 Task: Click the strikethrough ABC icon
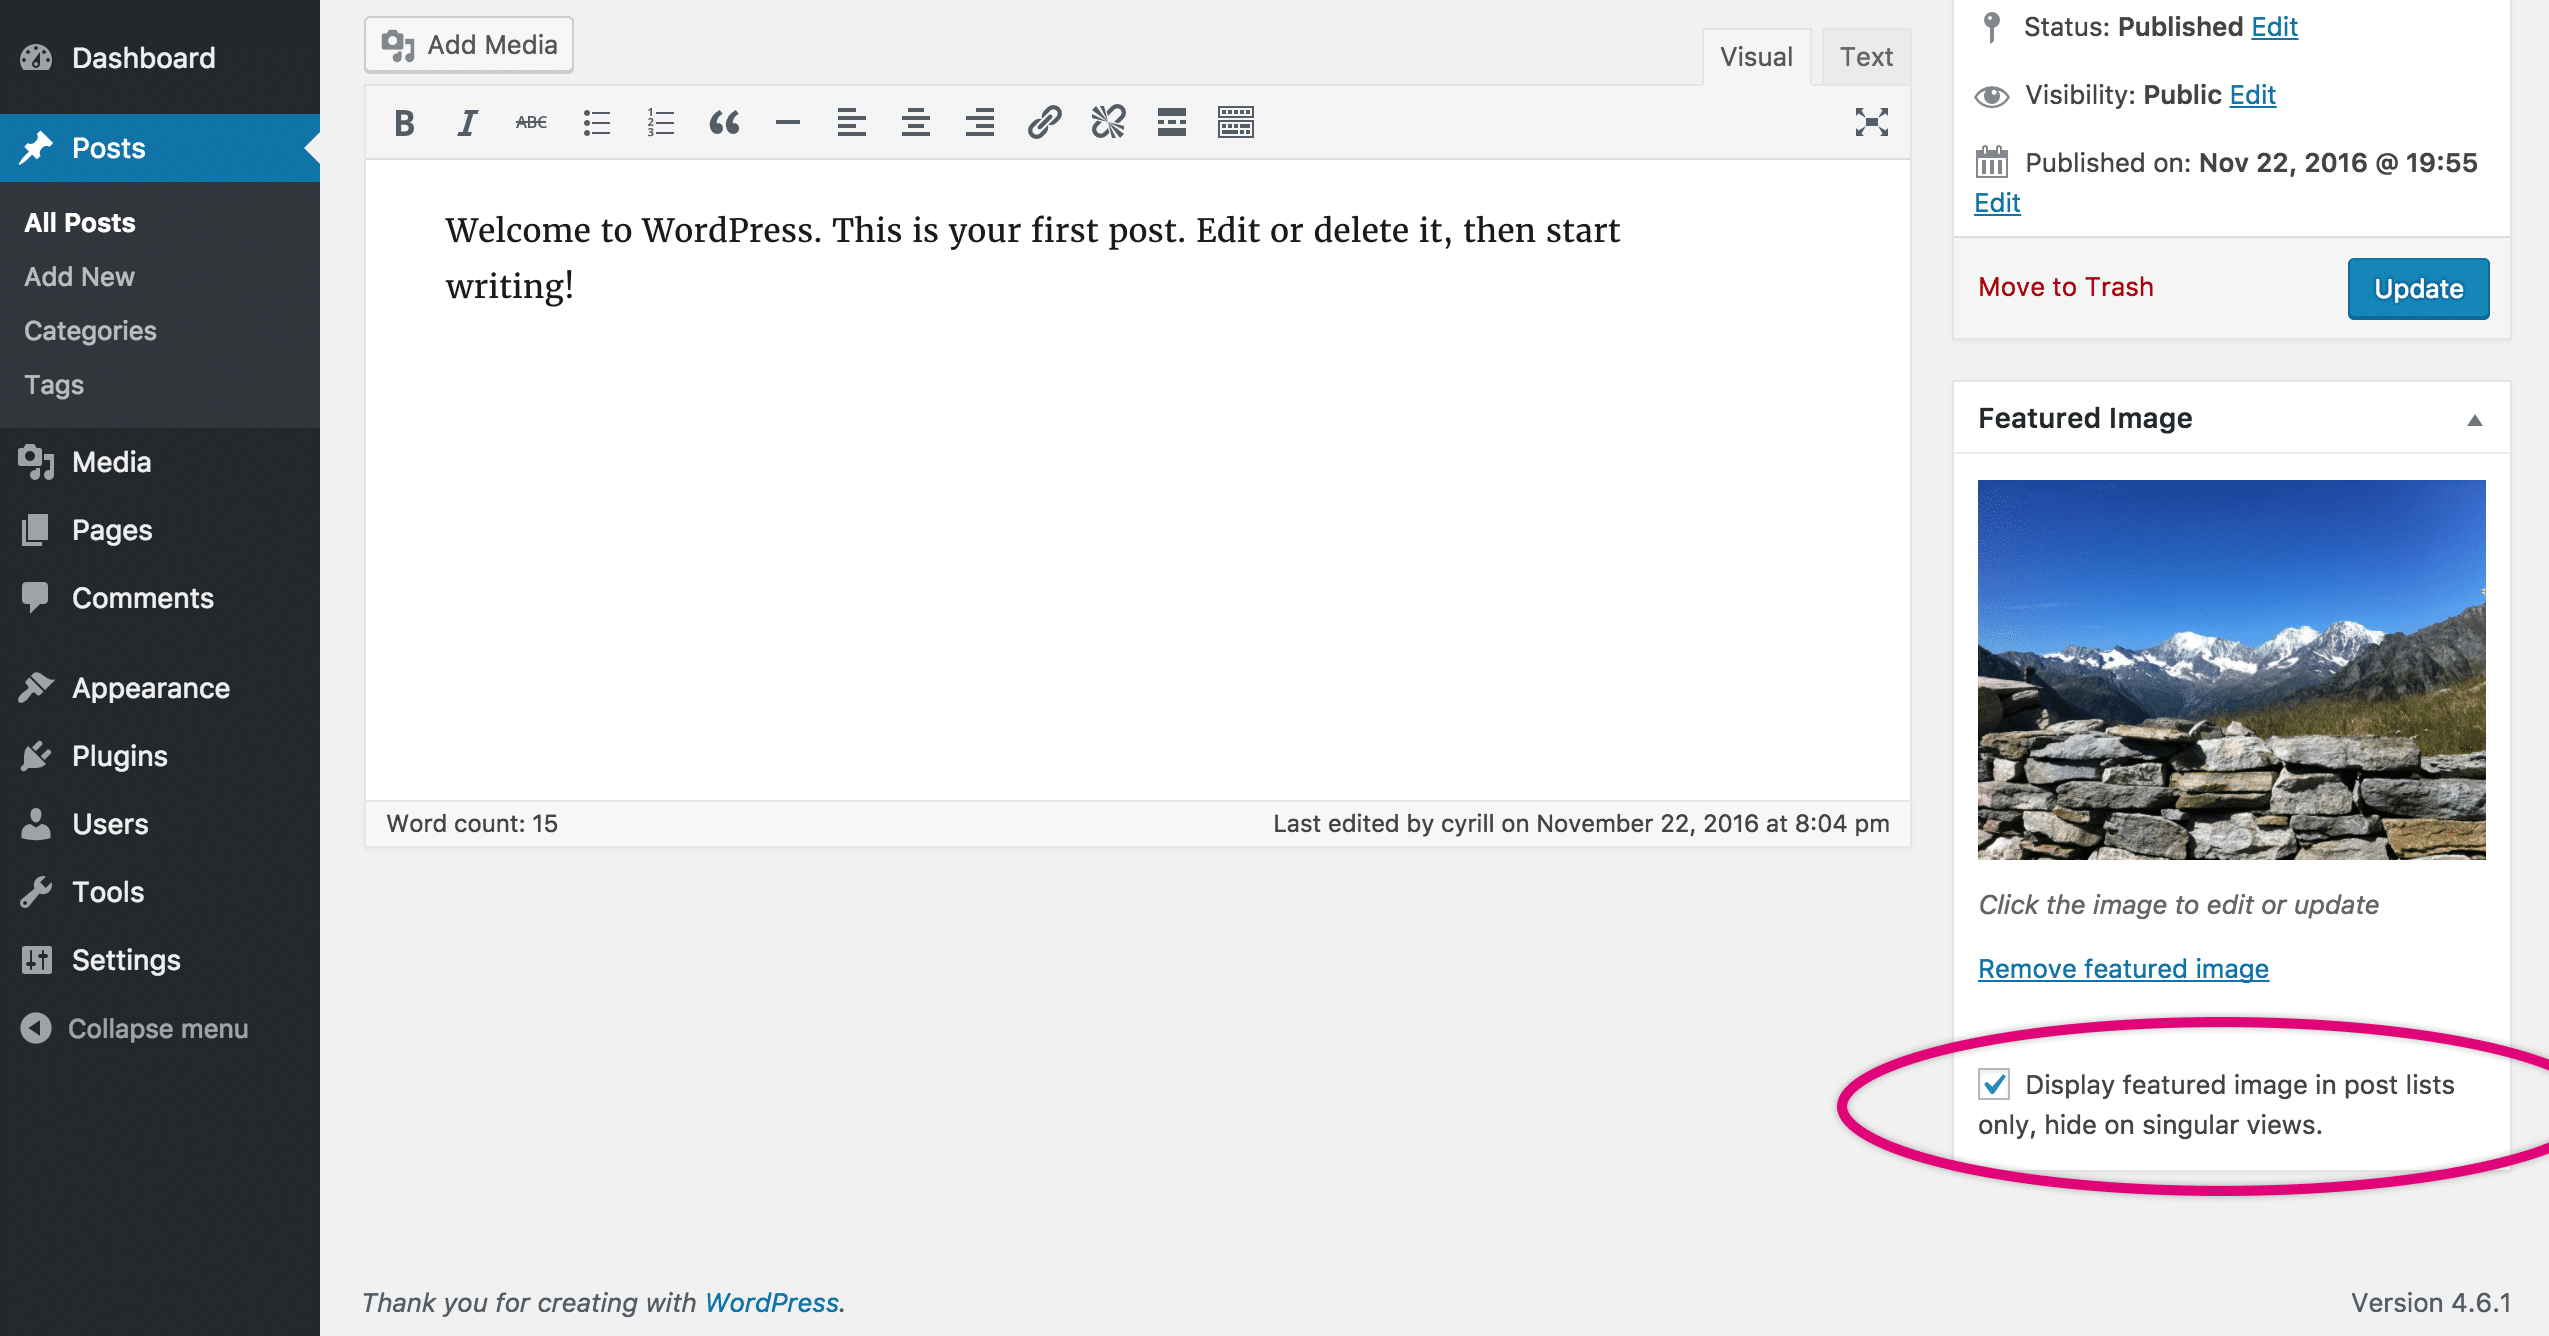[531, 123]
